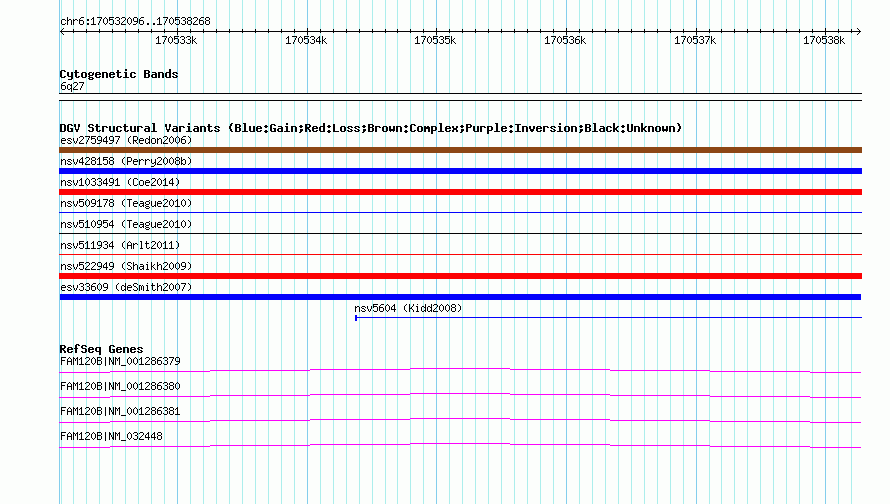Image resolution: width=890 pixels, height=504 pixels.
Task: Click the nsv510954 (Teague2010) label
Action: pyautogui.click(x=126, y=224)
